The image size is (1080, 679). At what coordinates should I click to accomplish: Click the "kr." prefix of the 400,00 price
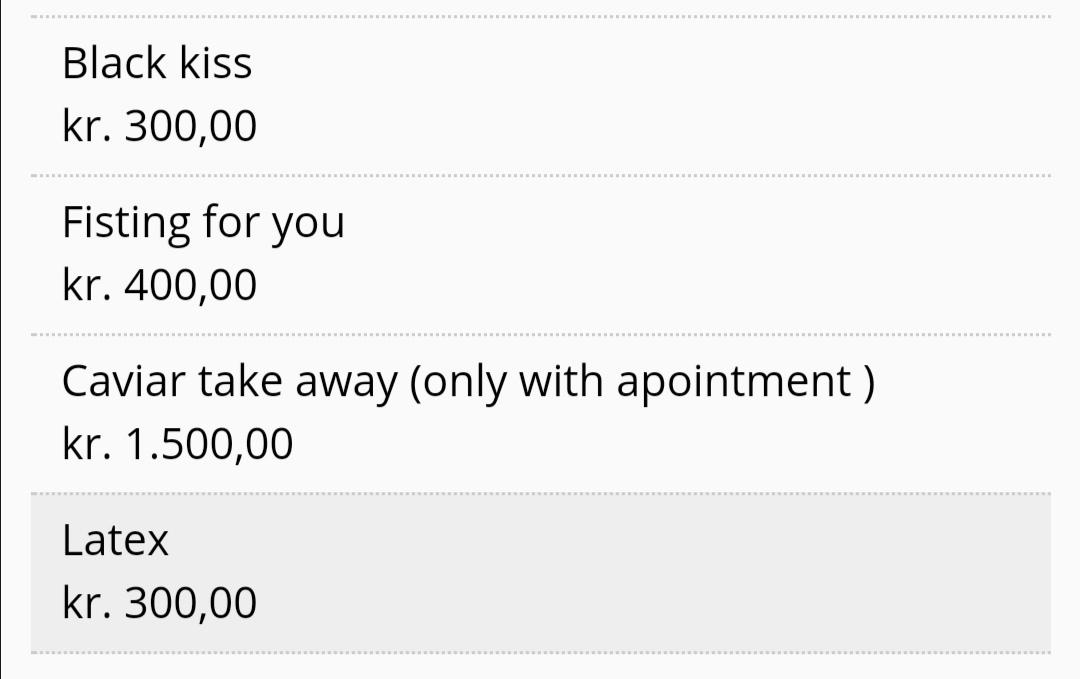(x=86, y=286)
